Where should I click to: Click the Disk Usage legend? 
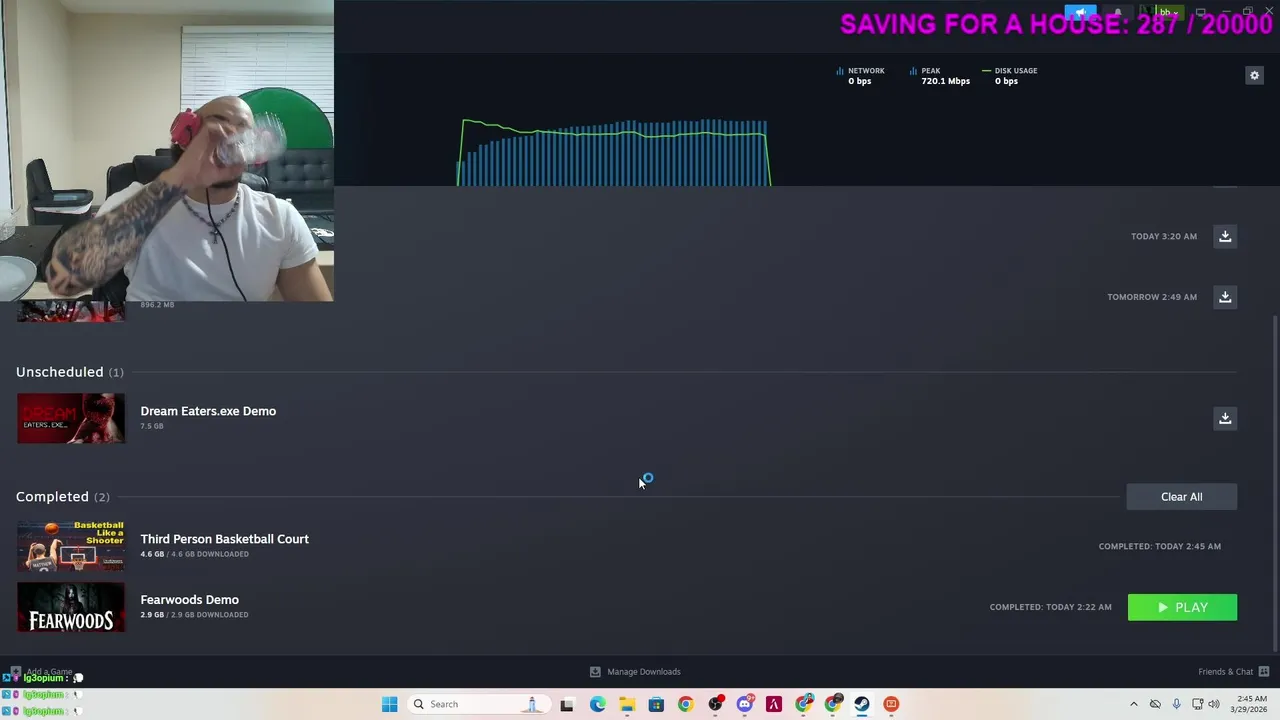pos(1009,76)
